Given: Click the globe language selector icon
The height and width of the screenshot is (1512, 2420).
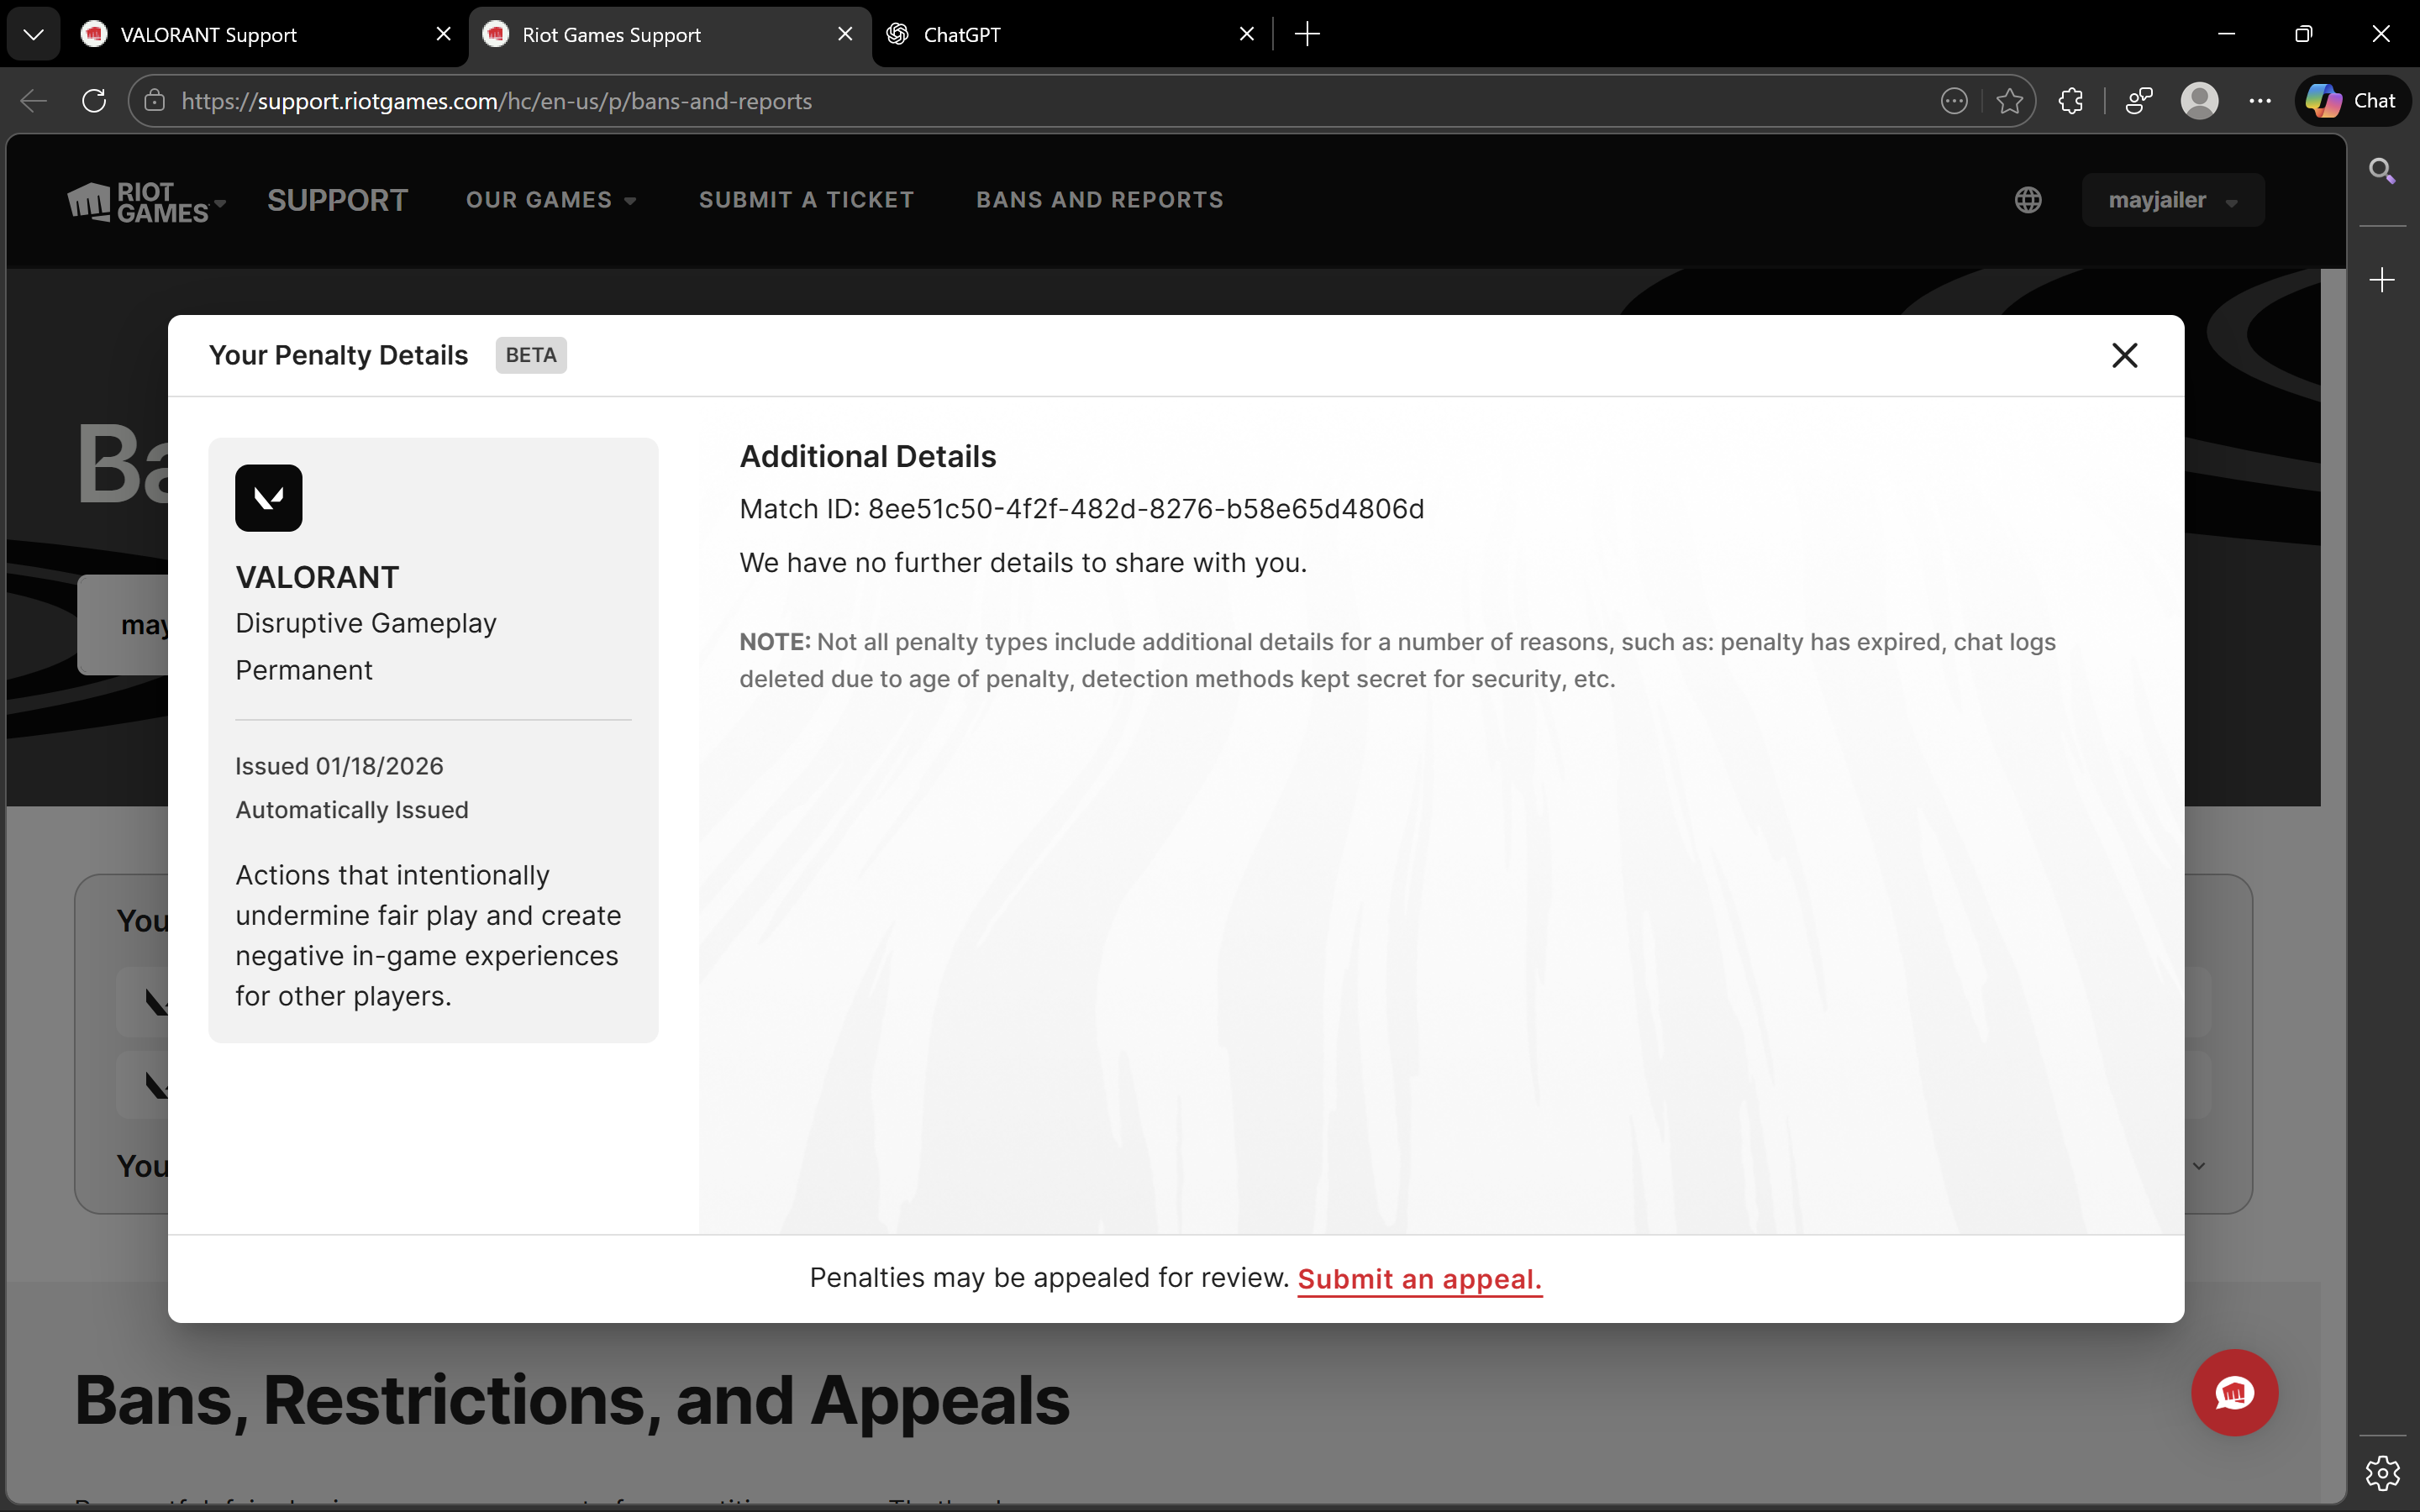Looking at the screenshot, I should tap(2027, 200).
